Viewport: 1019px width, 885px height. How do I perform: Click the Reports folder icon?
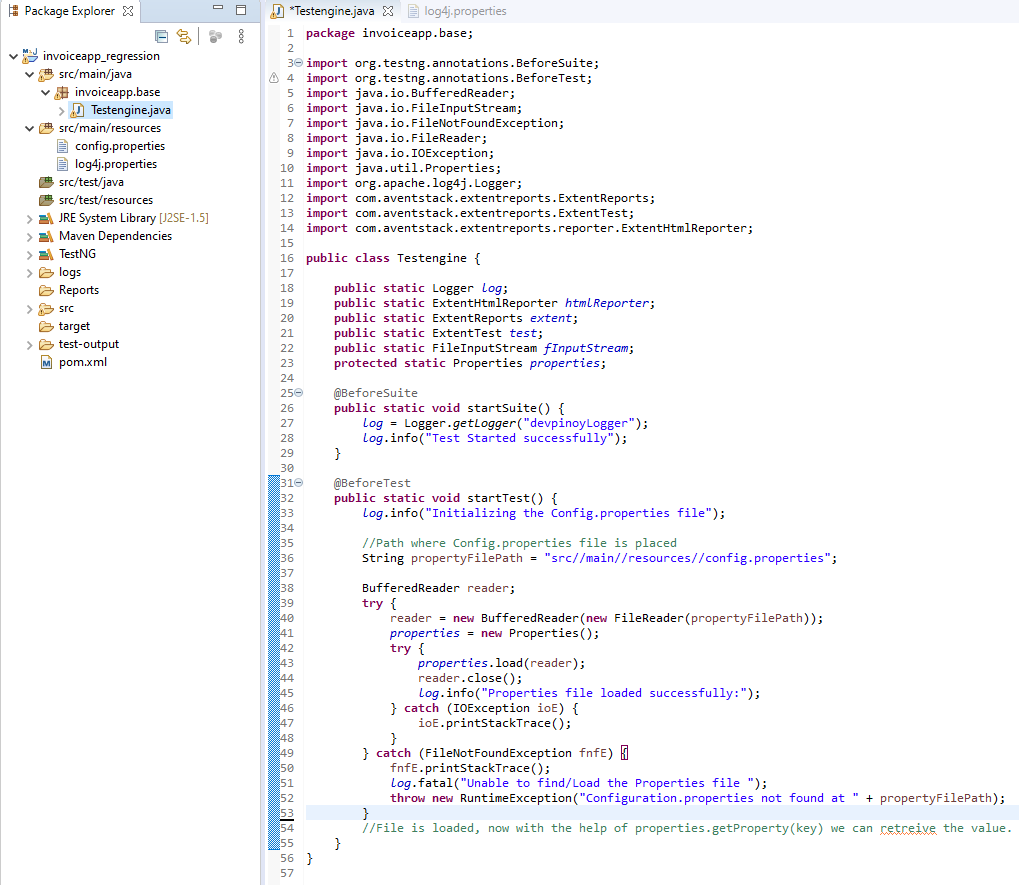(x=46, y=290)
